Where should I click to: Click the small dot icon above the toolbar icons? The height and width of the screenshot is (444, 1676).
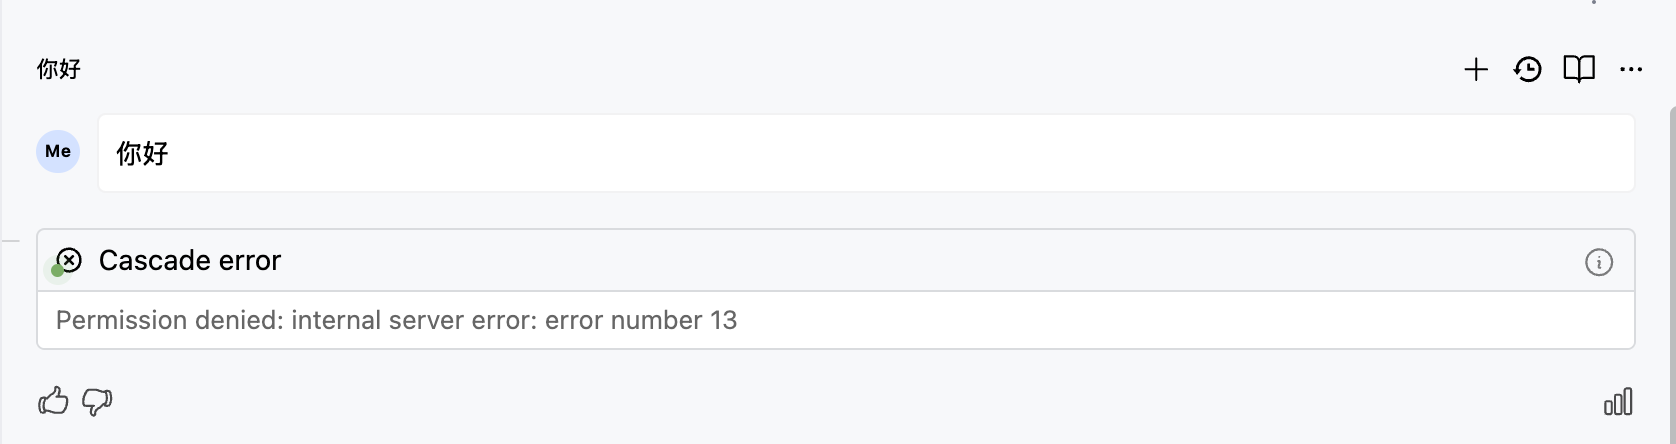pos(1593,2)
